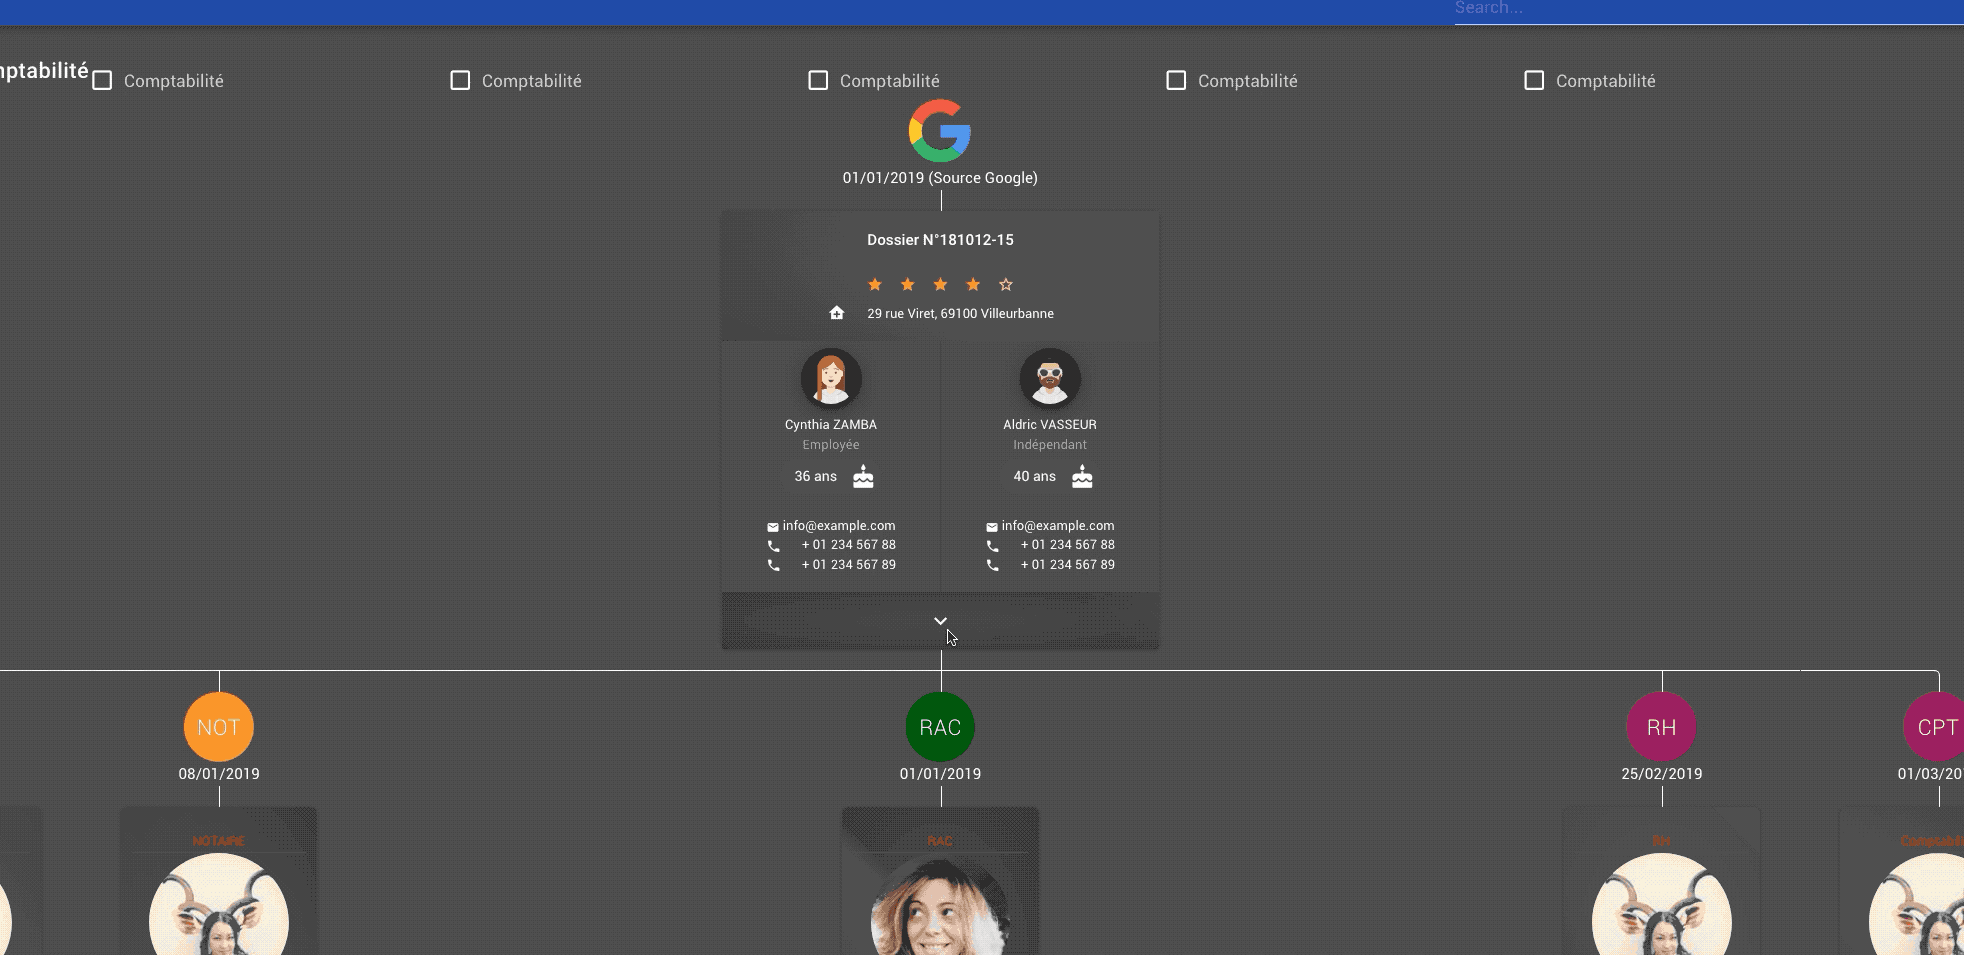
Task: Click Cynthia's phone icon for number ending 89
Action: (x=773, y=565)
